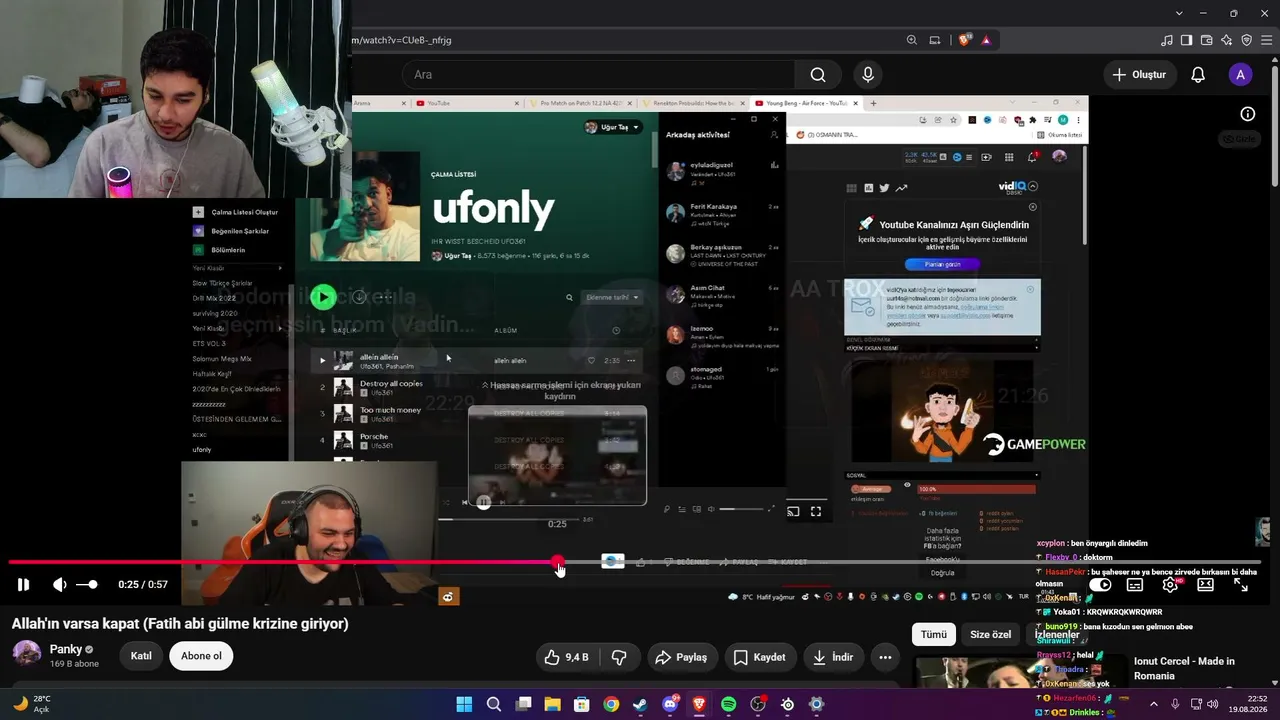Open Task View on taskbar
The width and height of the screenshot is (1280, 720).
click(523, 704)
